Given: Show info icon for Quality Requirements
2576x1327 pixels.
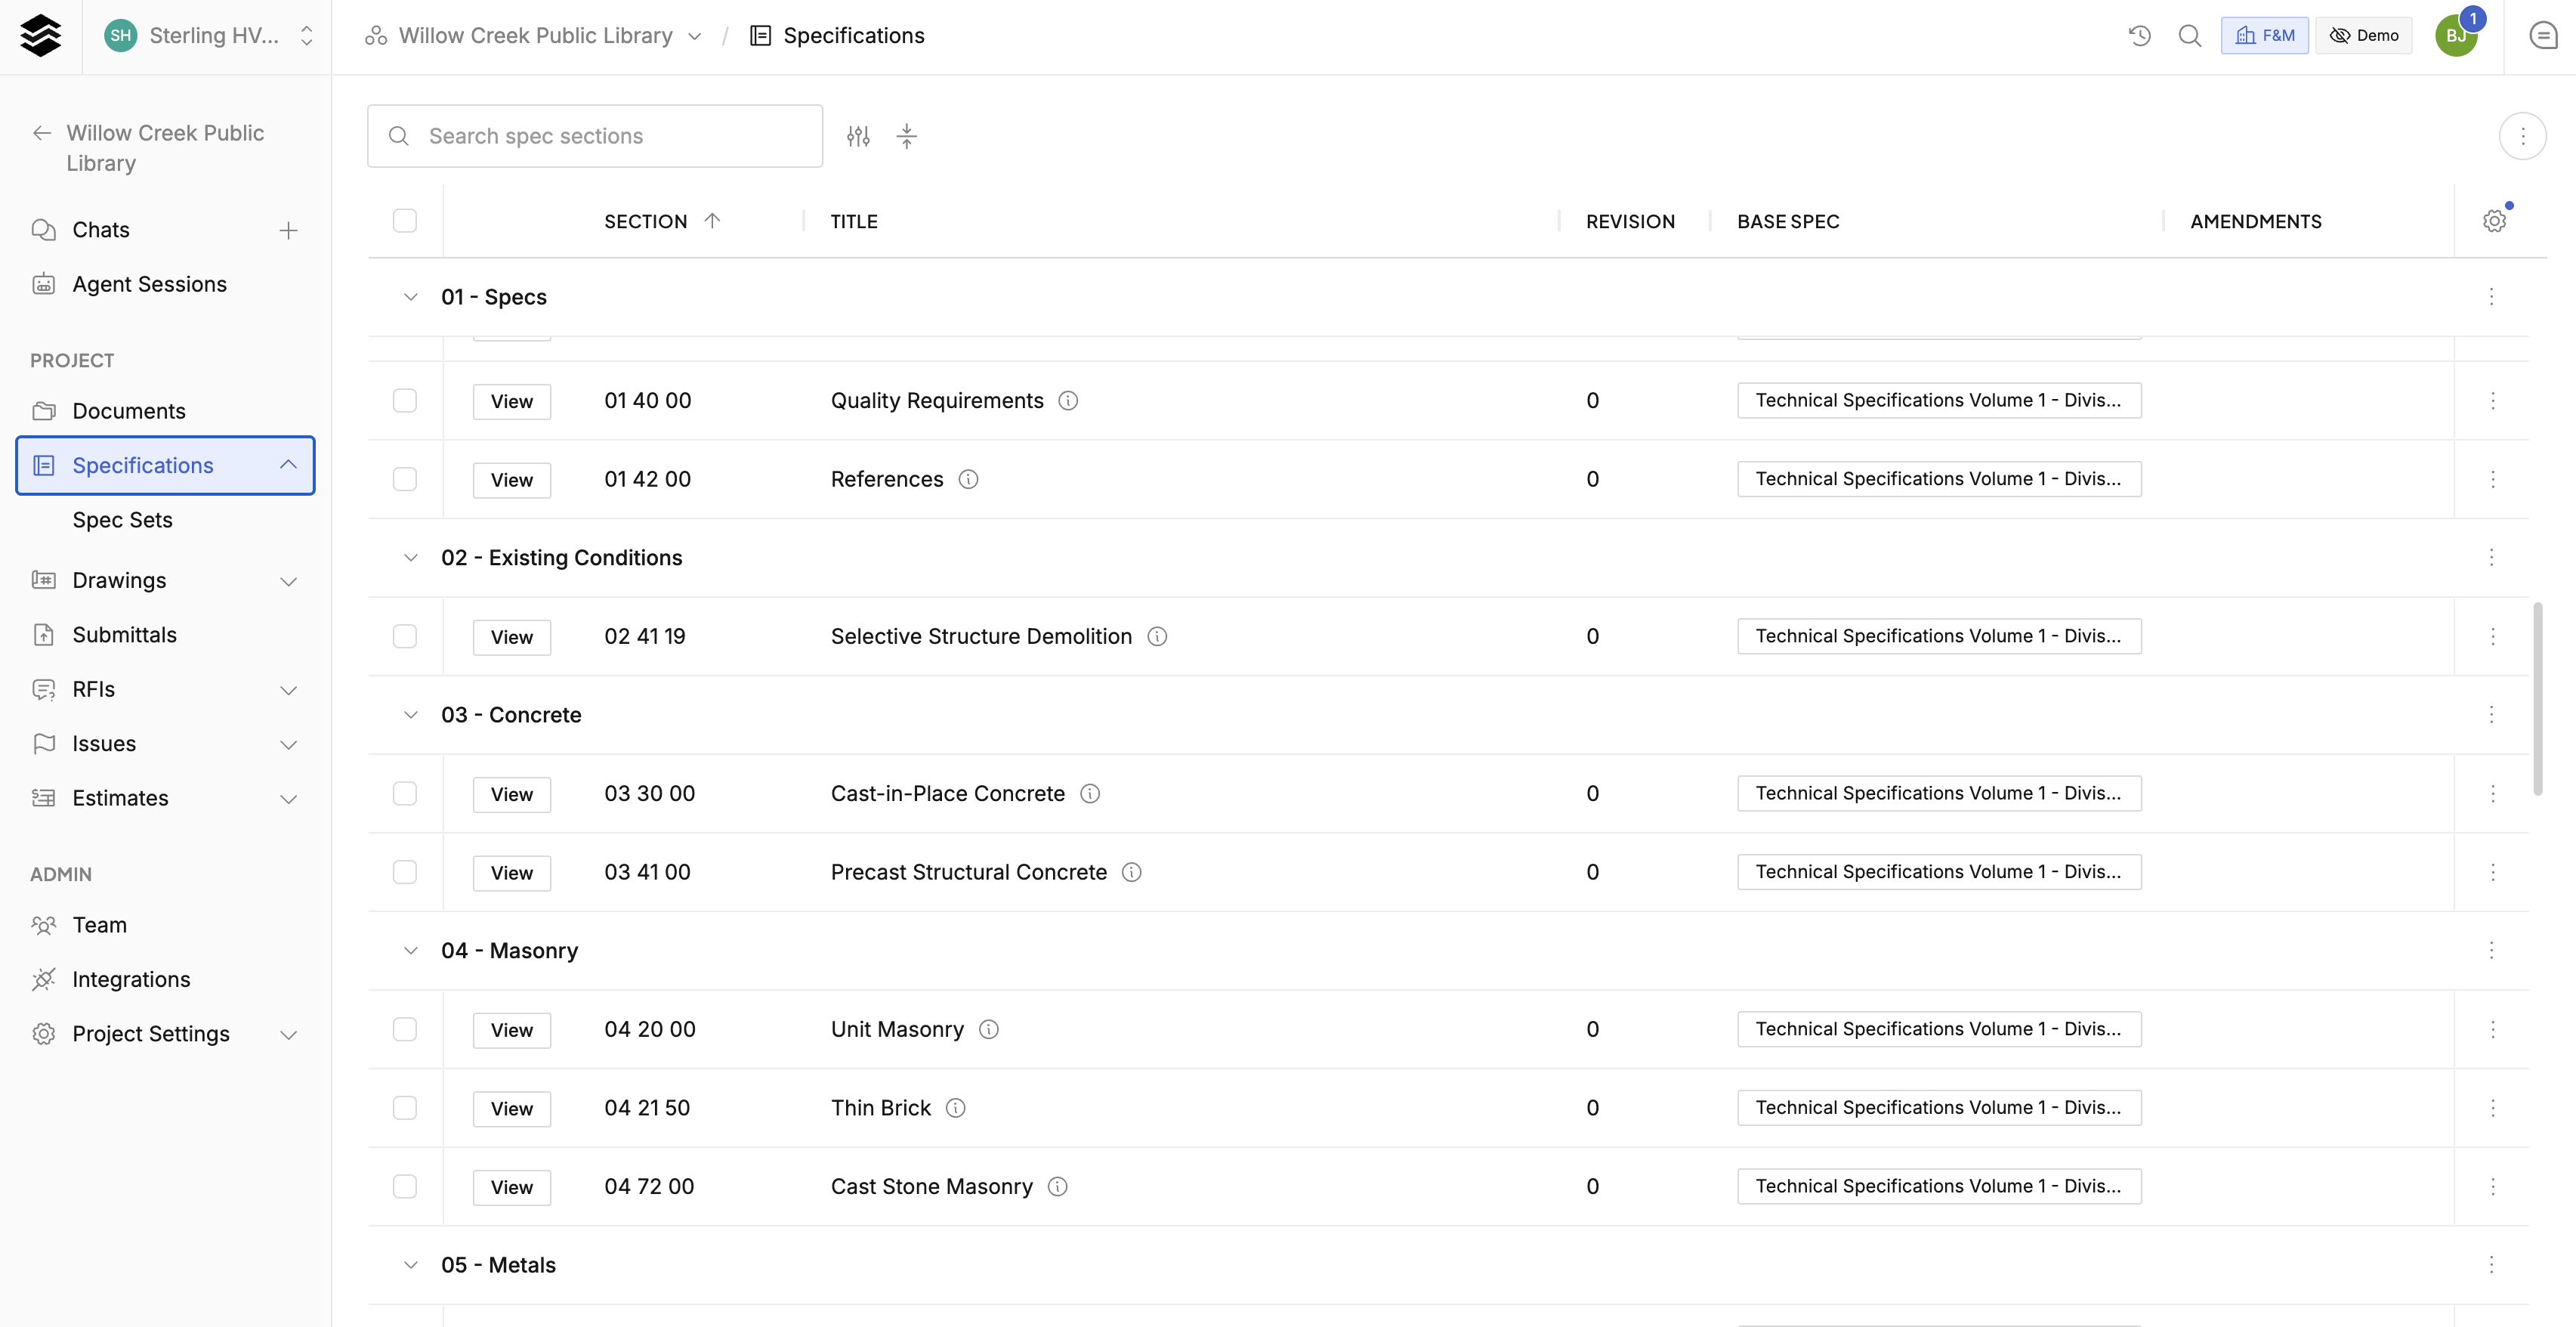Looking at the screenshot, I should click(x=1068, y=401).
